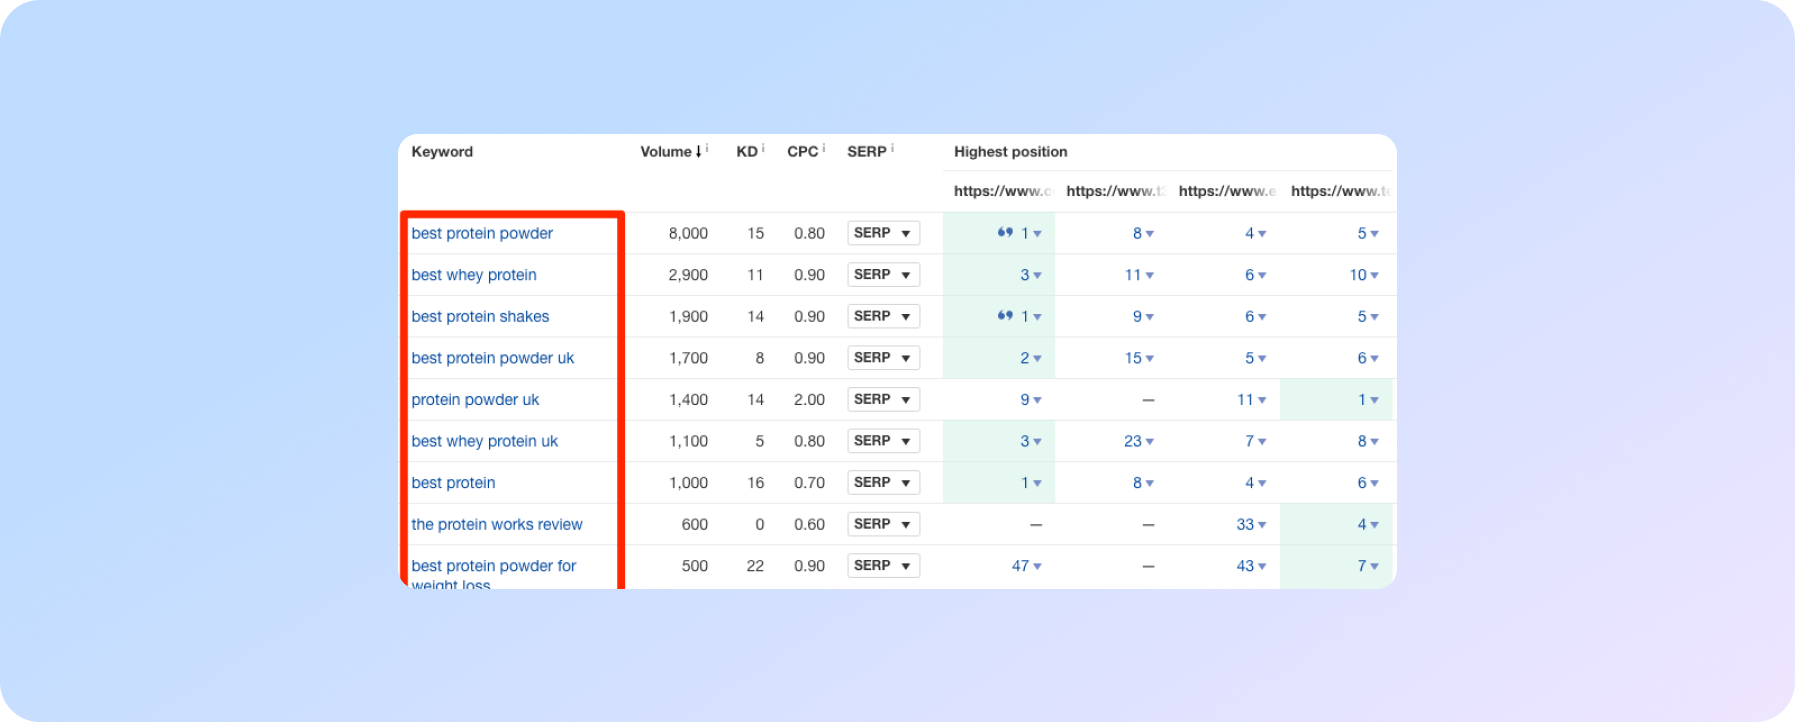Viewport: 1795px width, 722px height.
Task: Click the info icon next to KD
Action: point(763,148)
